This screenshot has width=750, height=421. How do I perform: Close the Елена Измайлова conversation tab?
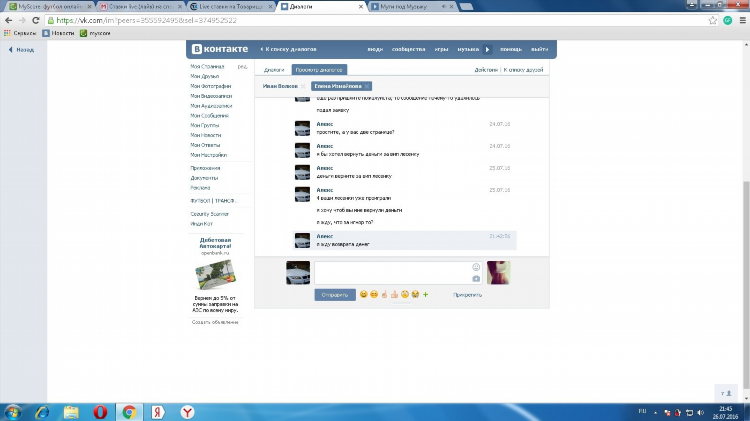pos(367,87)
